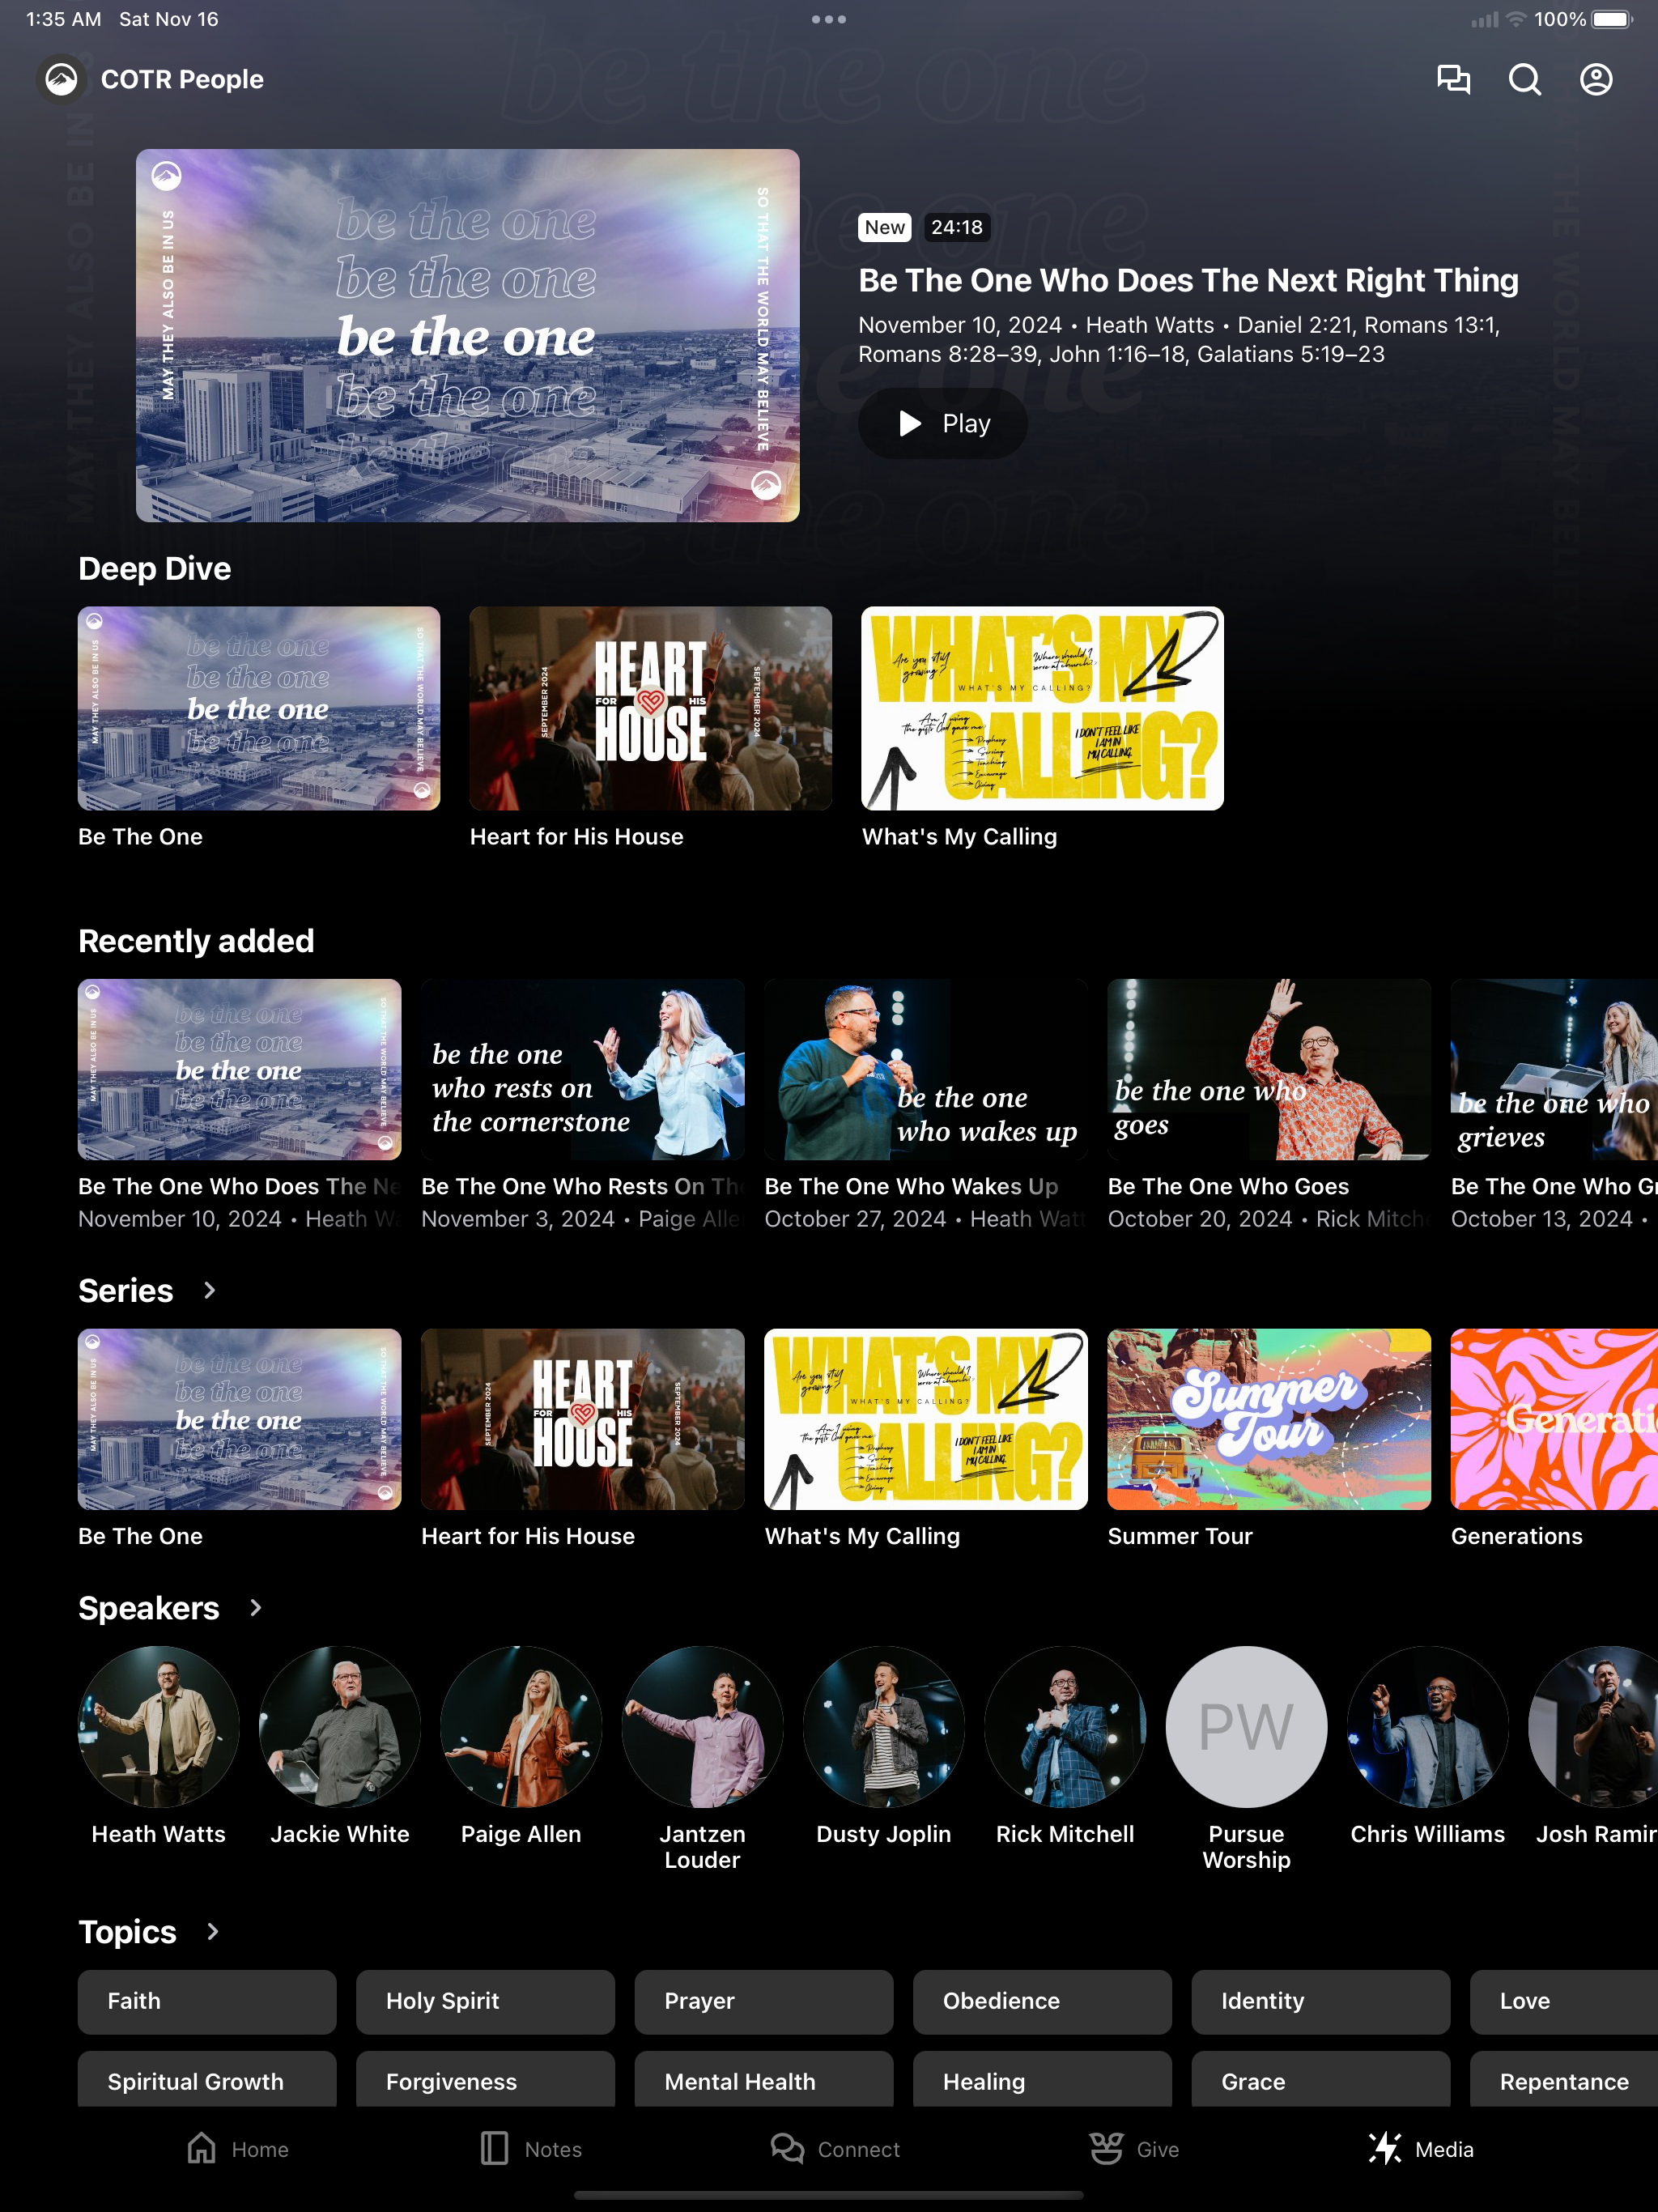Tap the search magnifier icon
Image resolution: width=1658 pixels, height=2212 pixels.
[x=1524, y=79]
